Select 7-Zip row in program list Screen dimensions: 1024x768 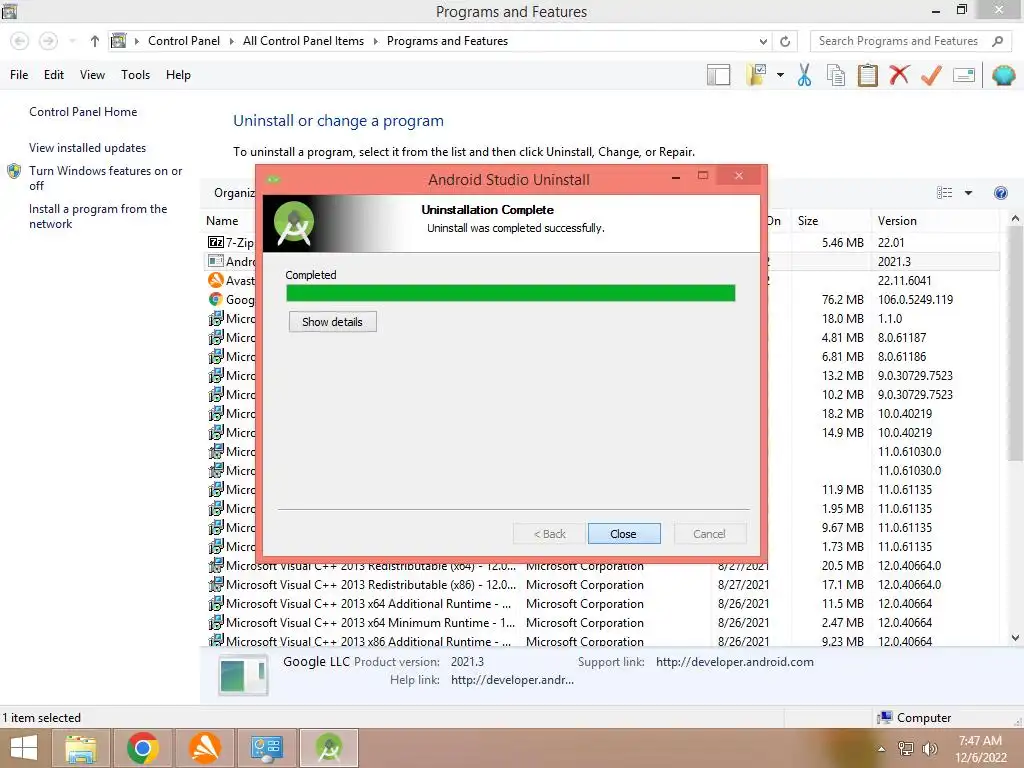(x=231, y=242)
